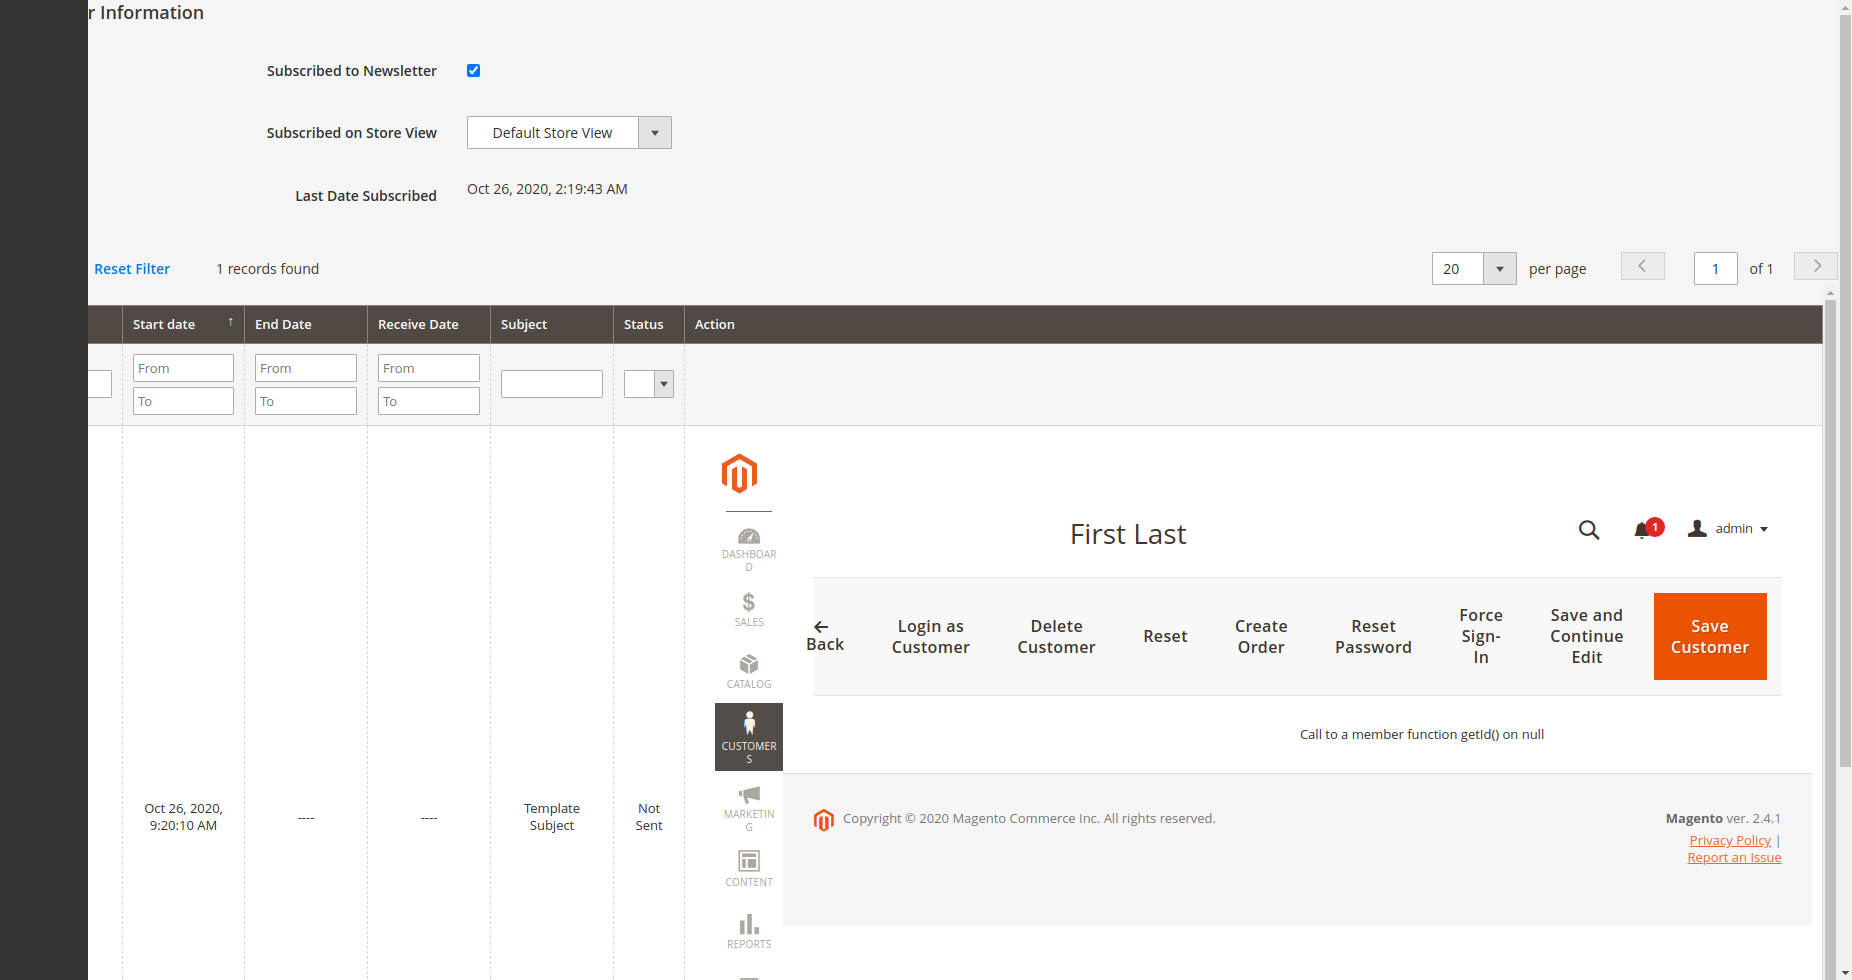Click the Receive Date From field
Image resolution: width=1852 pixels, height=980 pixels.
[429, 368]
